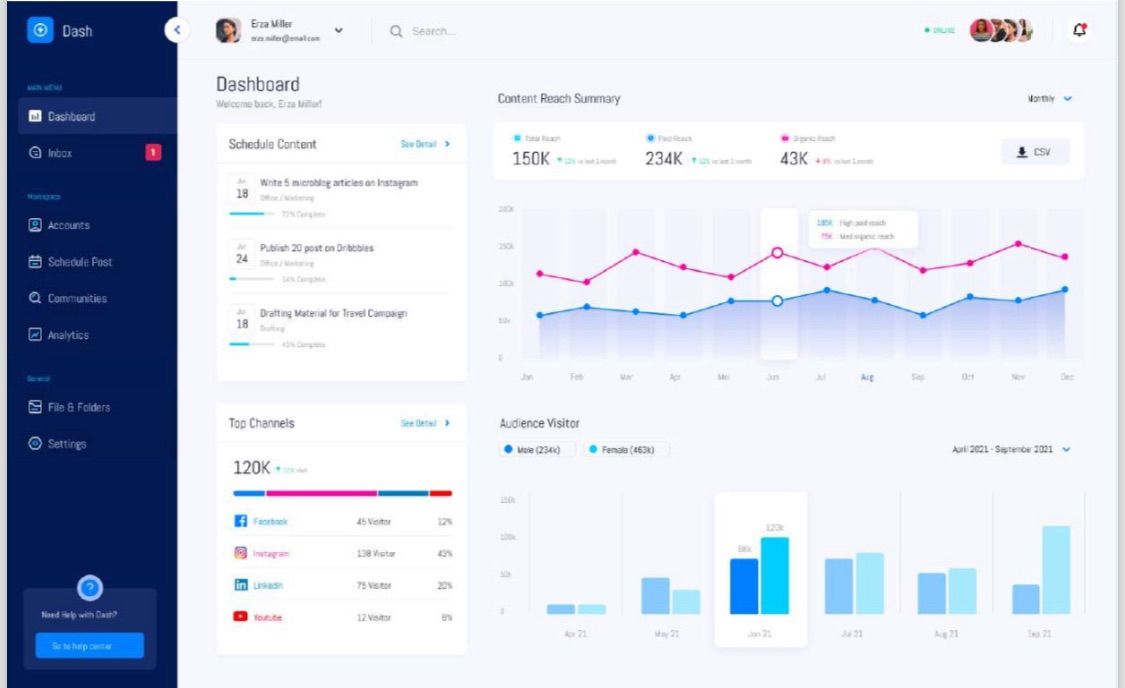Click the Instagram channel icon
This screenshot has height=688, width=1125.
[240, 553]
